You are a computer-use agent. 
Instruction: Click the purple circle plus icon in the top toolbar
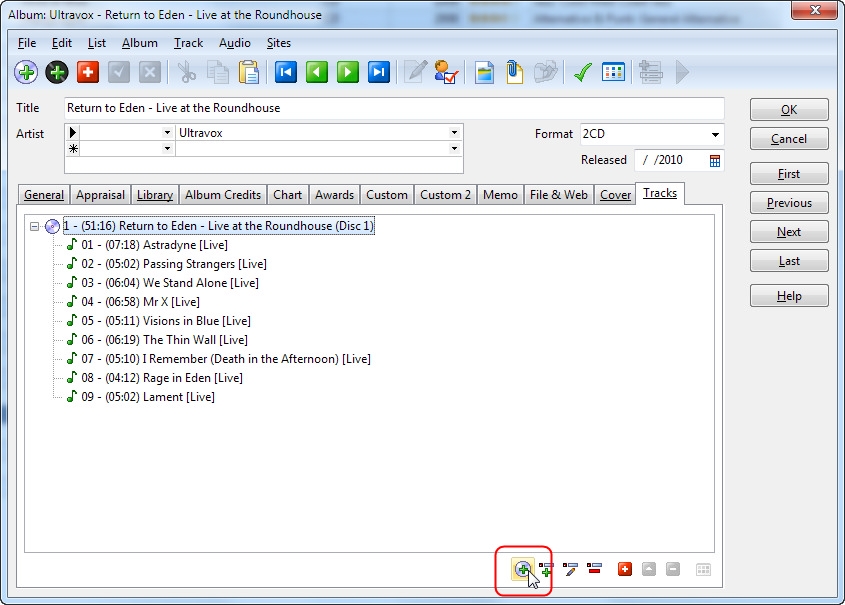point(26,72)
